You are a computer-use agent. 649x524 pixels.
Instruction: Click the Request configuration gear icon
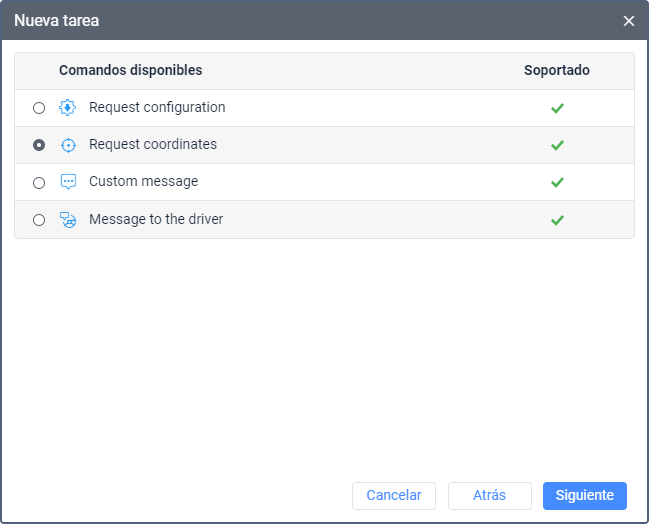pyautogui.click(x=68, y=108)
